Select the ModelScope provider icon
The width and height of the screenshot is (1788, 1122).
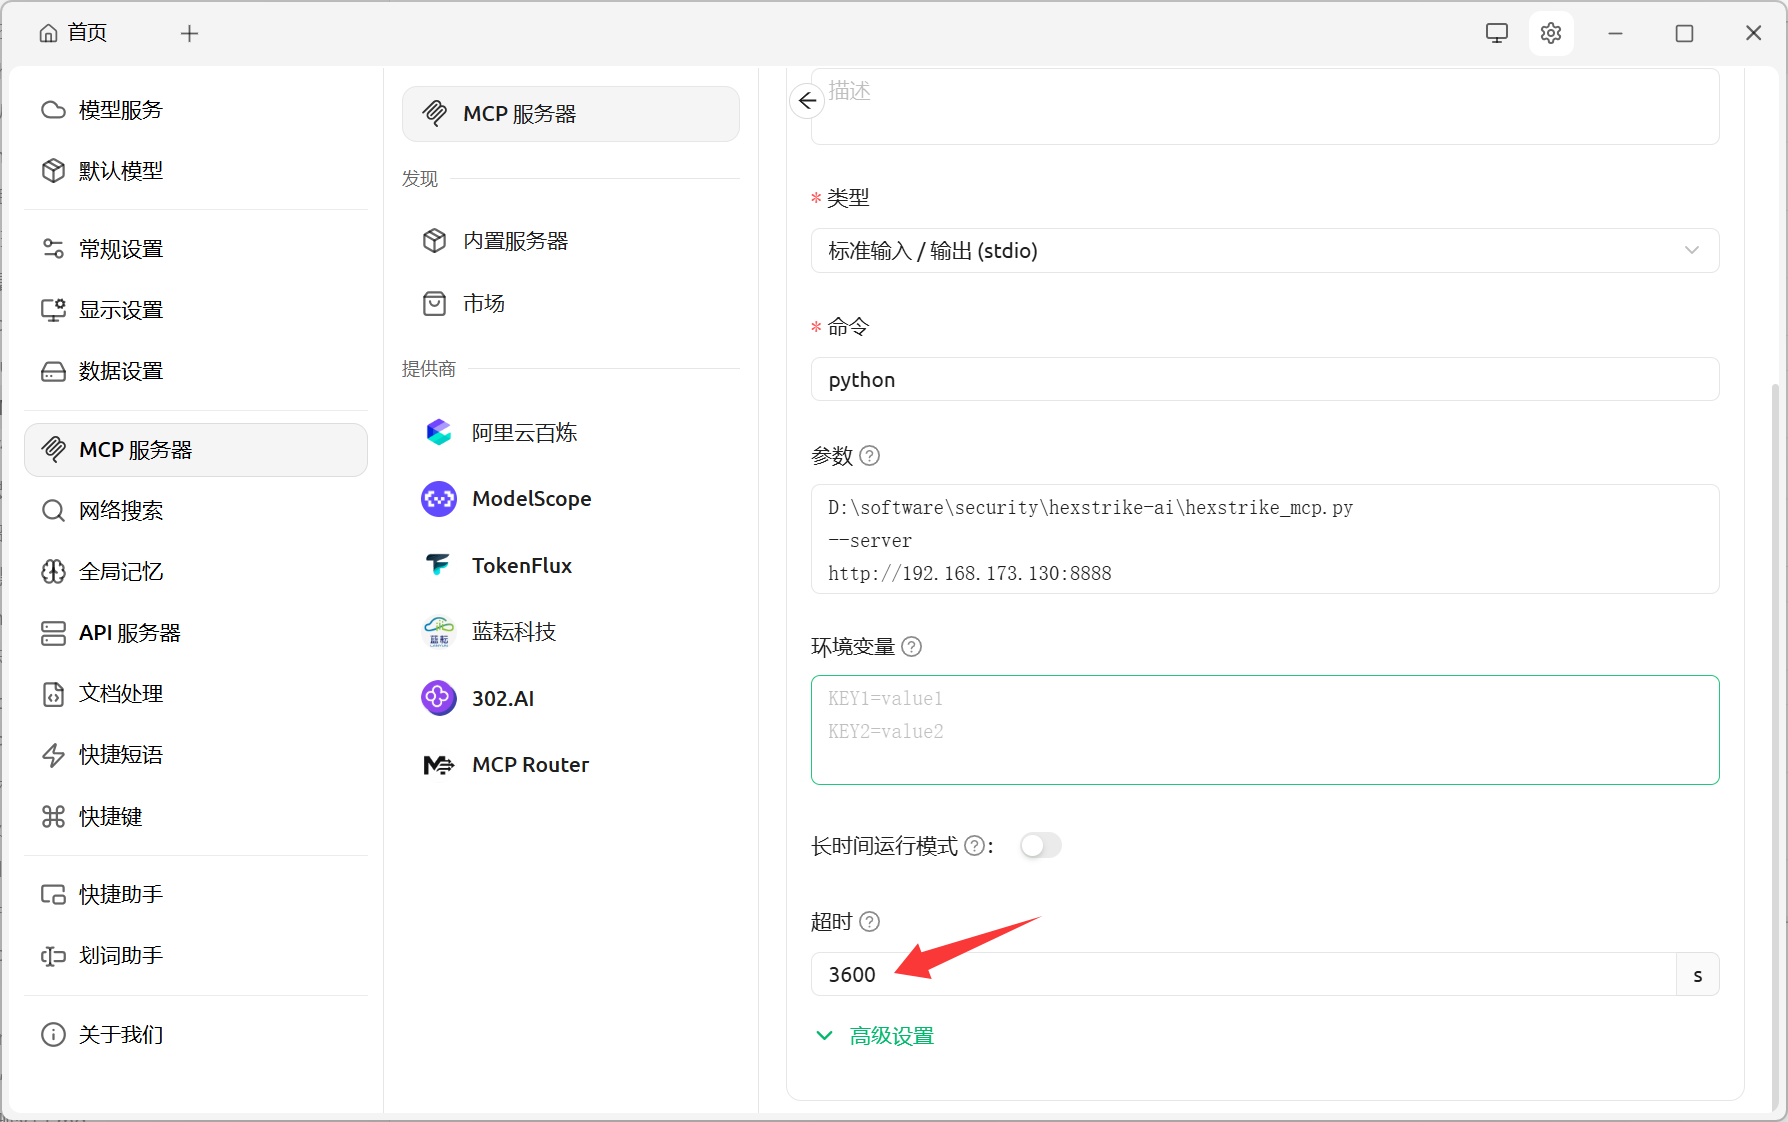439,499
